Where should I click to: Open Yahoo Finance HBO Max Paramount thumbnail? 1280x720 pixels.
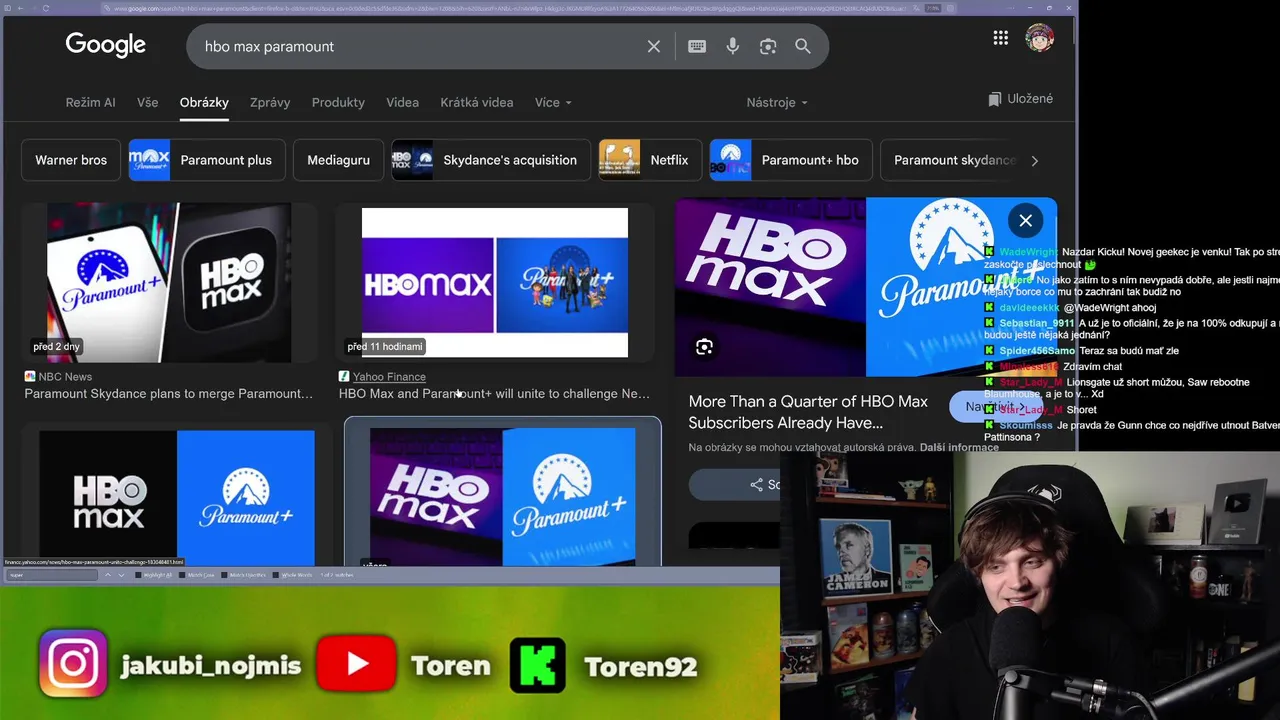[x=495, y=283]
